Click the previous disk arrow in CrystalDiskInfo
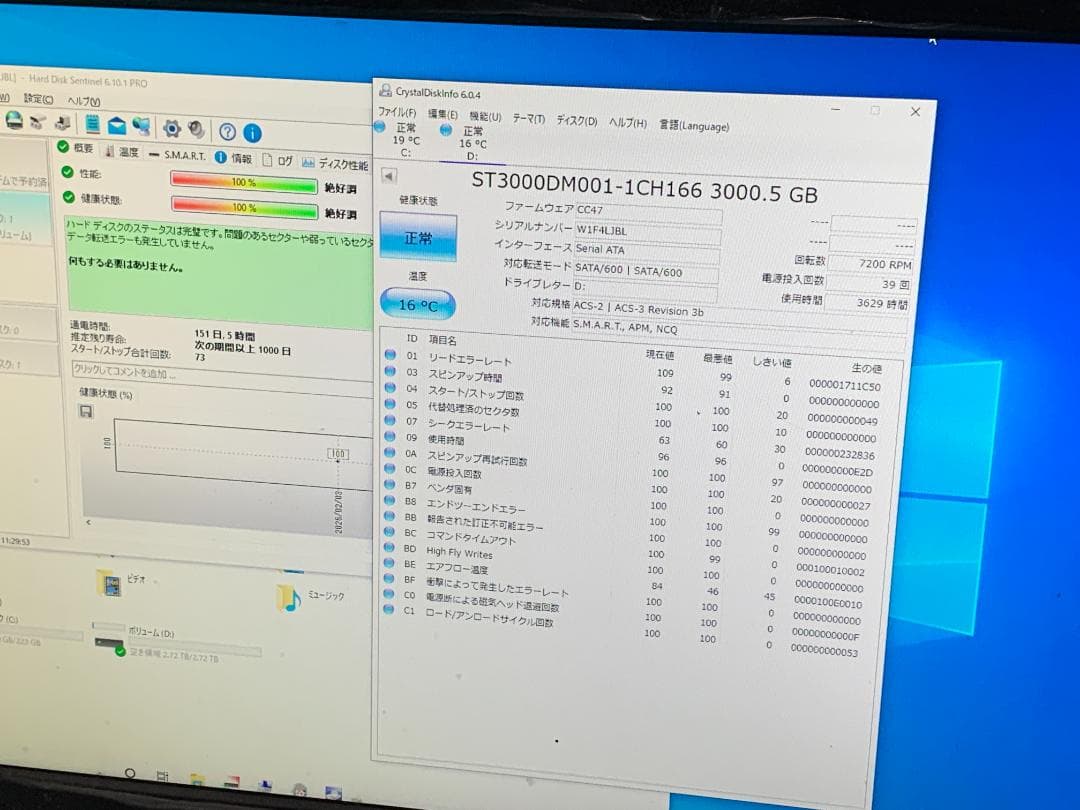1080x810 pixels. [x=388, y=176]
